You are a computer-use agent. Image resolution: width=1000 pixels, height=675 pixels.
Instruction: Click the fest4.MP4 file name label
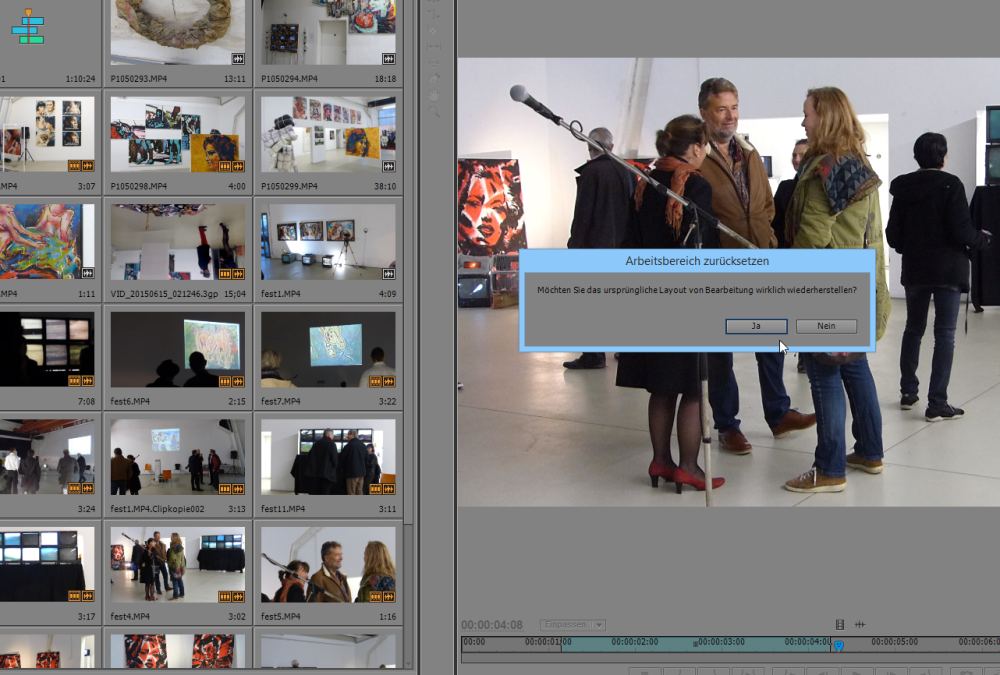pyautogui.click(x=130, y=616)
